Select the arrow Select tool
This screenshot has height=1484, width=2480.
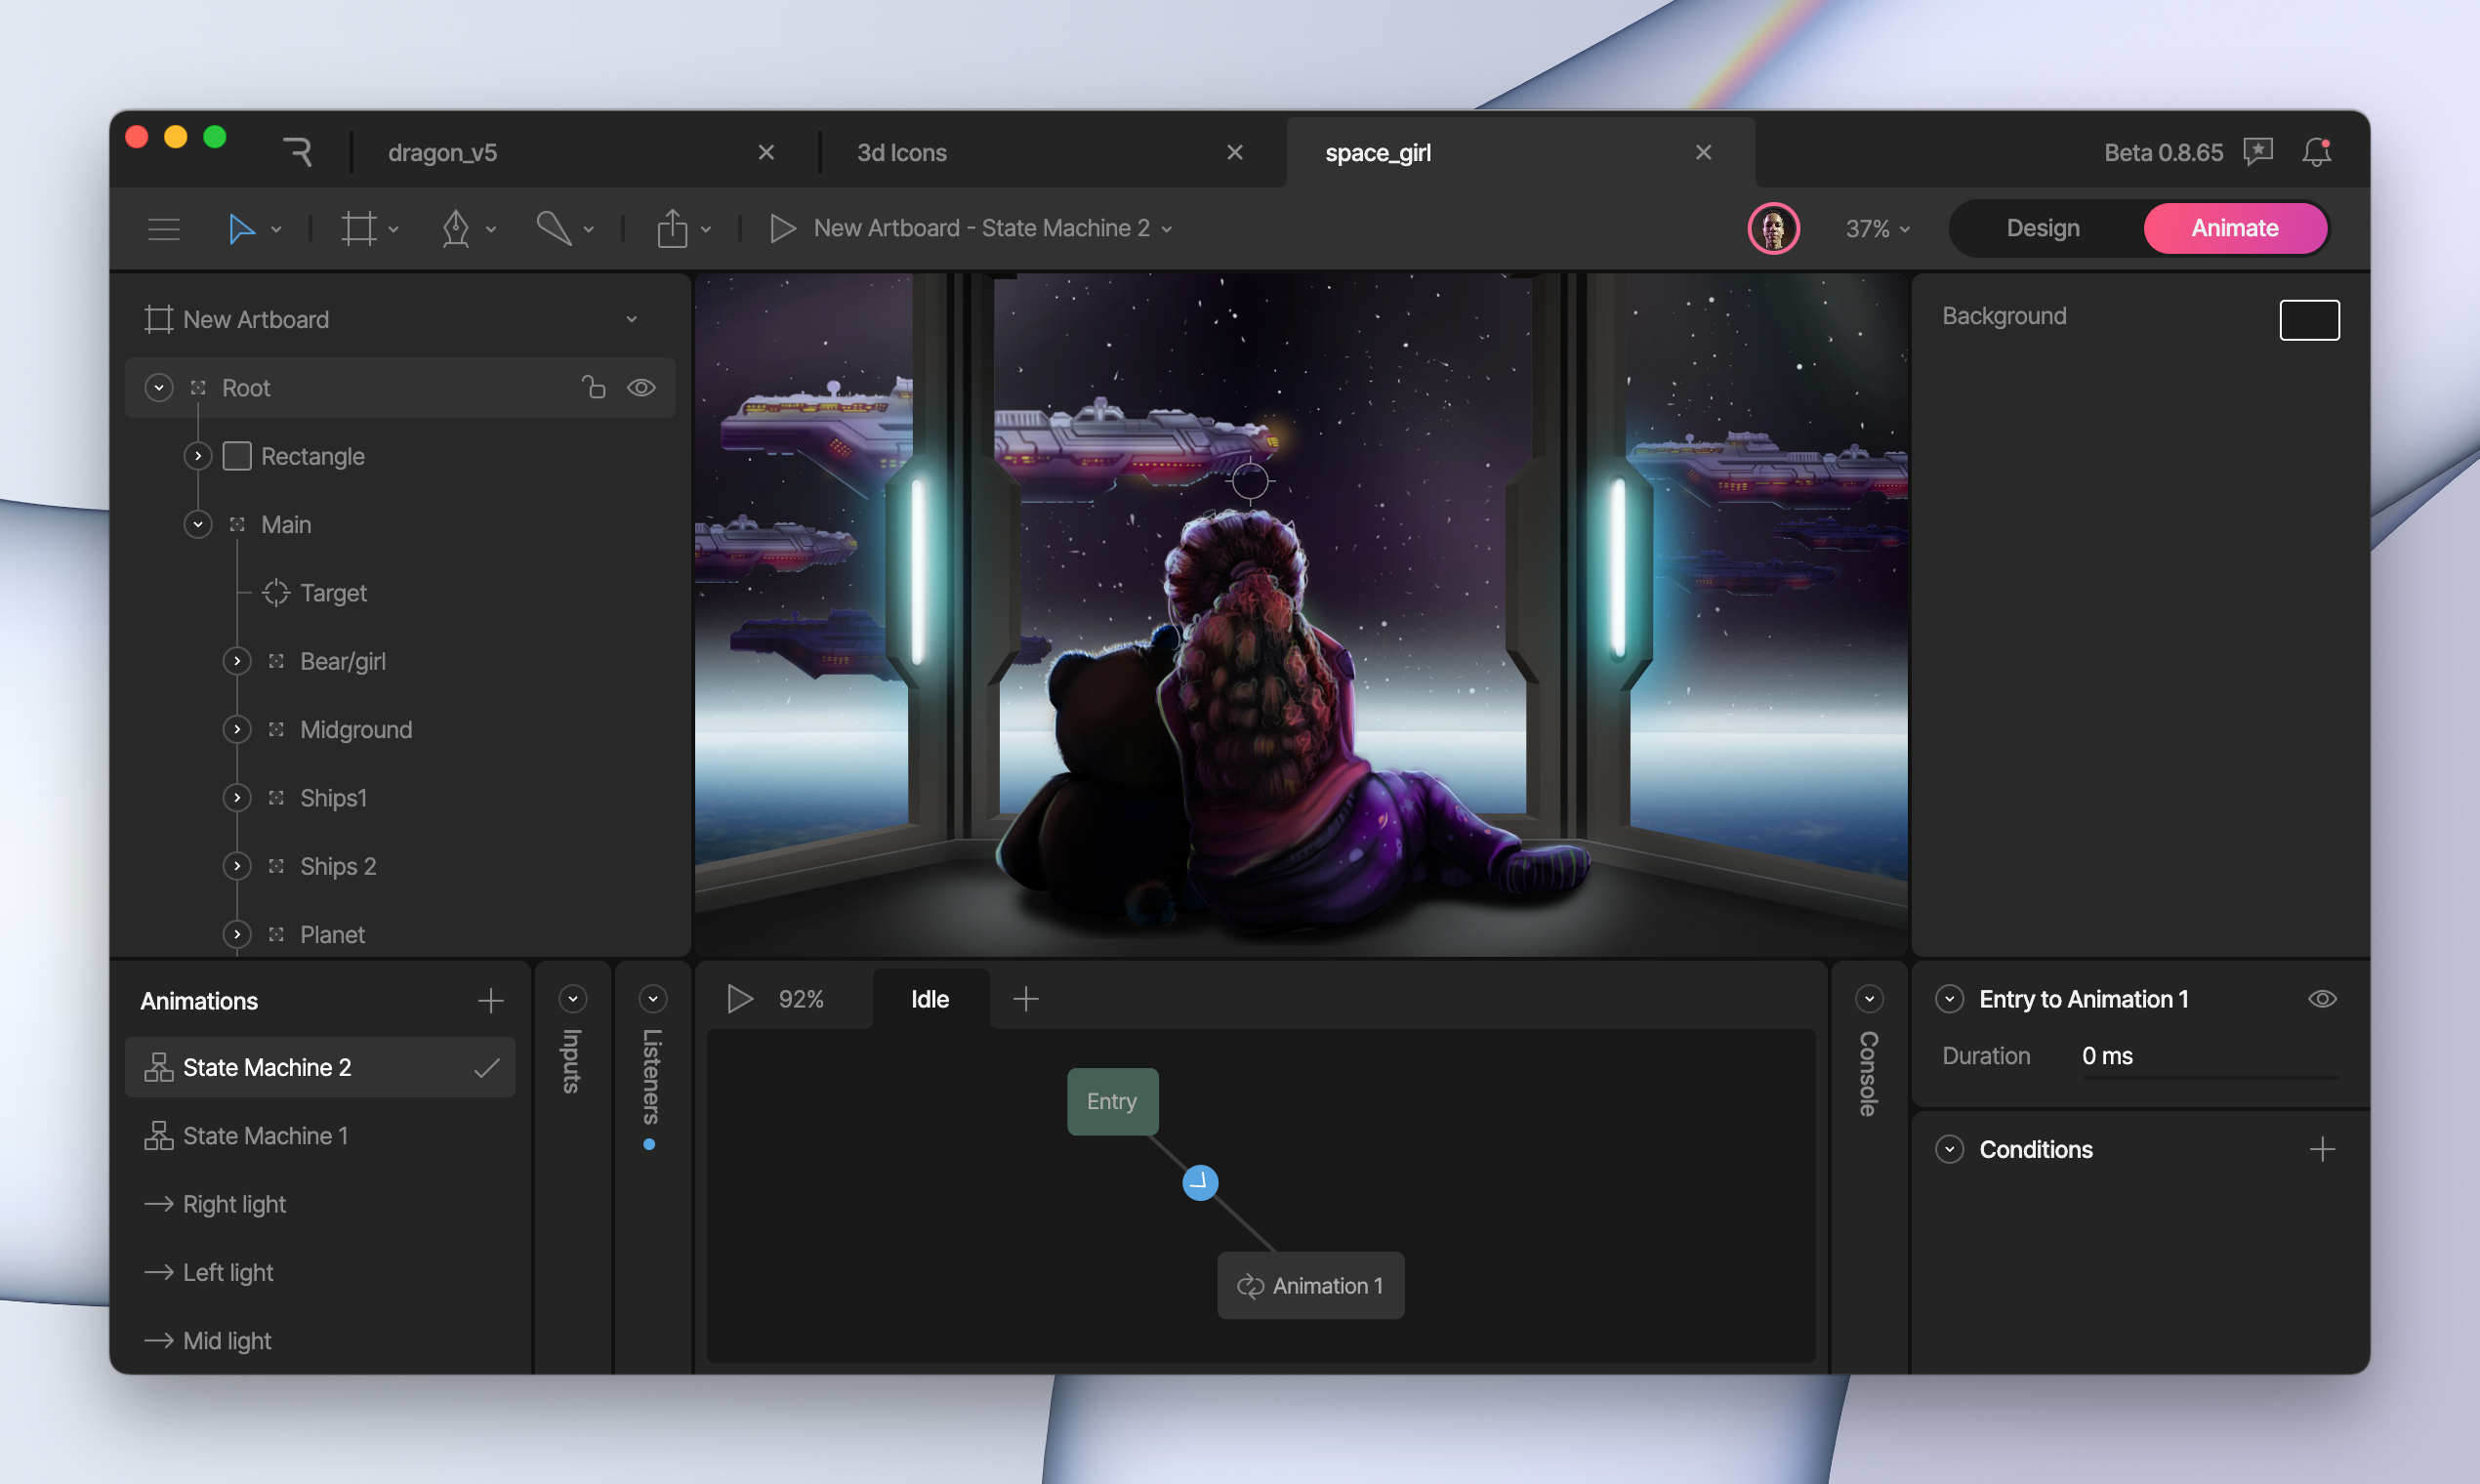point(241,229)
